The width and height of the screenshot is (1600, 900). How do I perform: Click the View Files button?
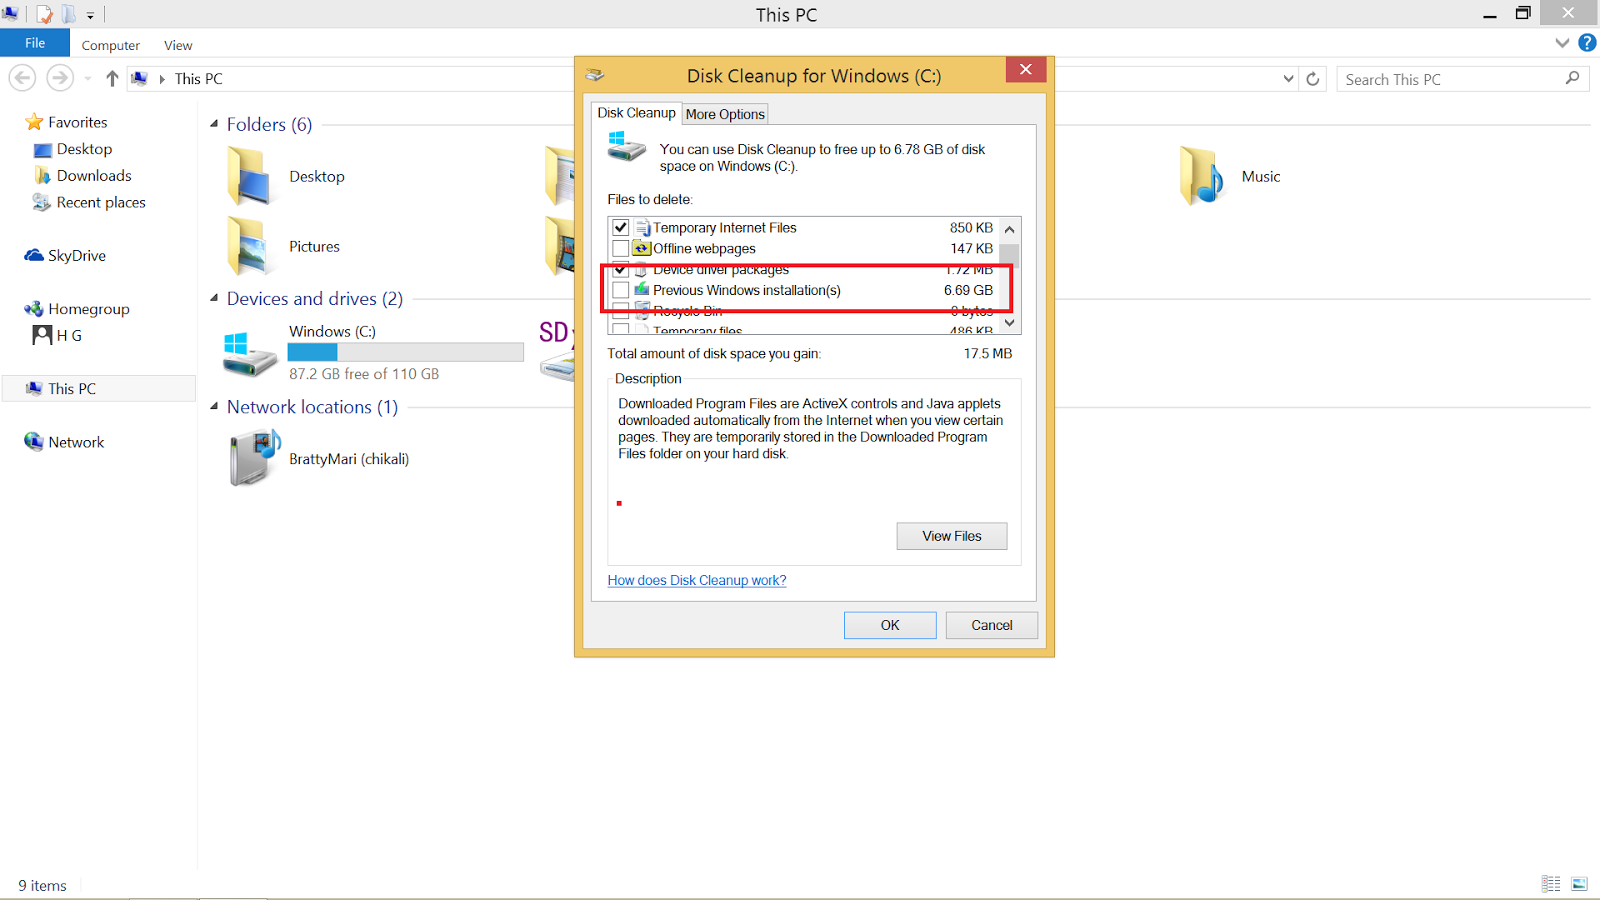click(950, 536)
